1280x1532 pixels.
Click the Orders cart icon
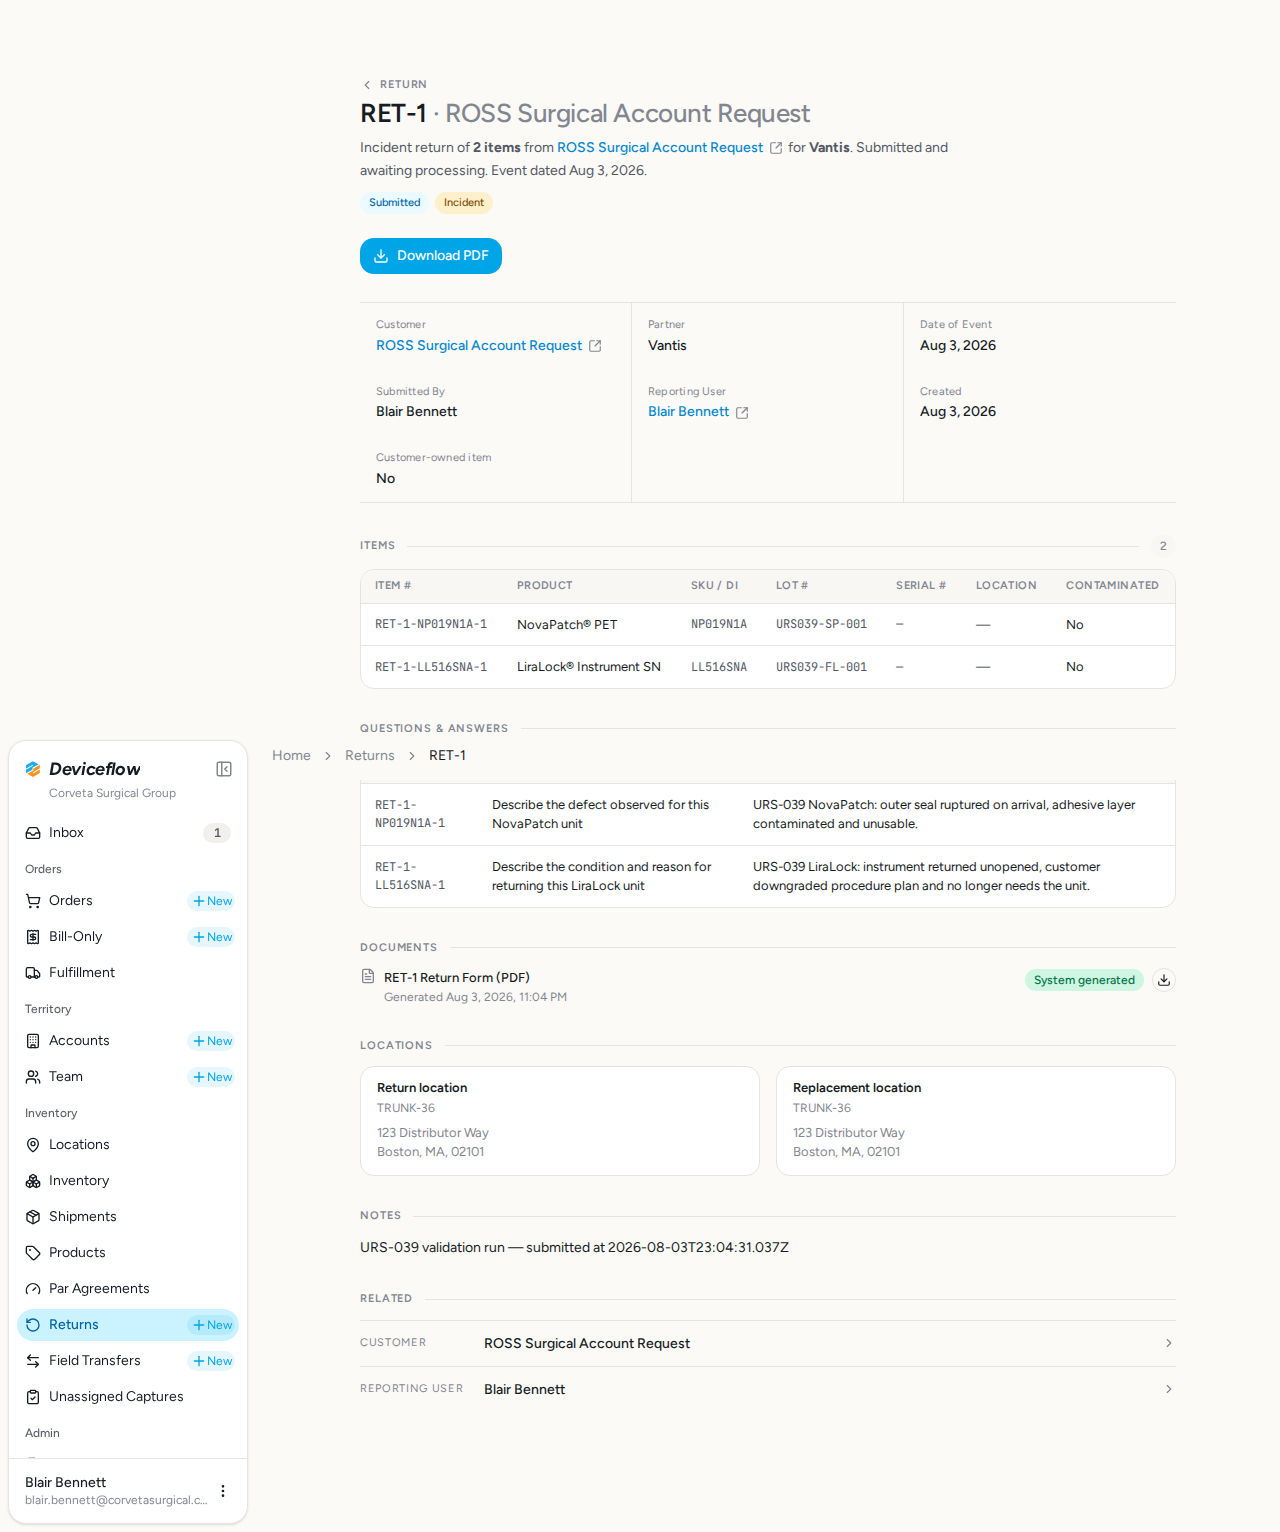point(33,901)
